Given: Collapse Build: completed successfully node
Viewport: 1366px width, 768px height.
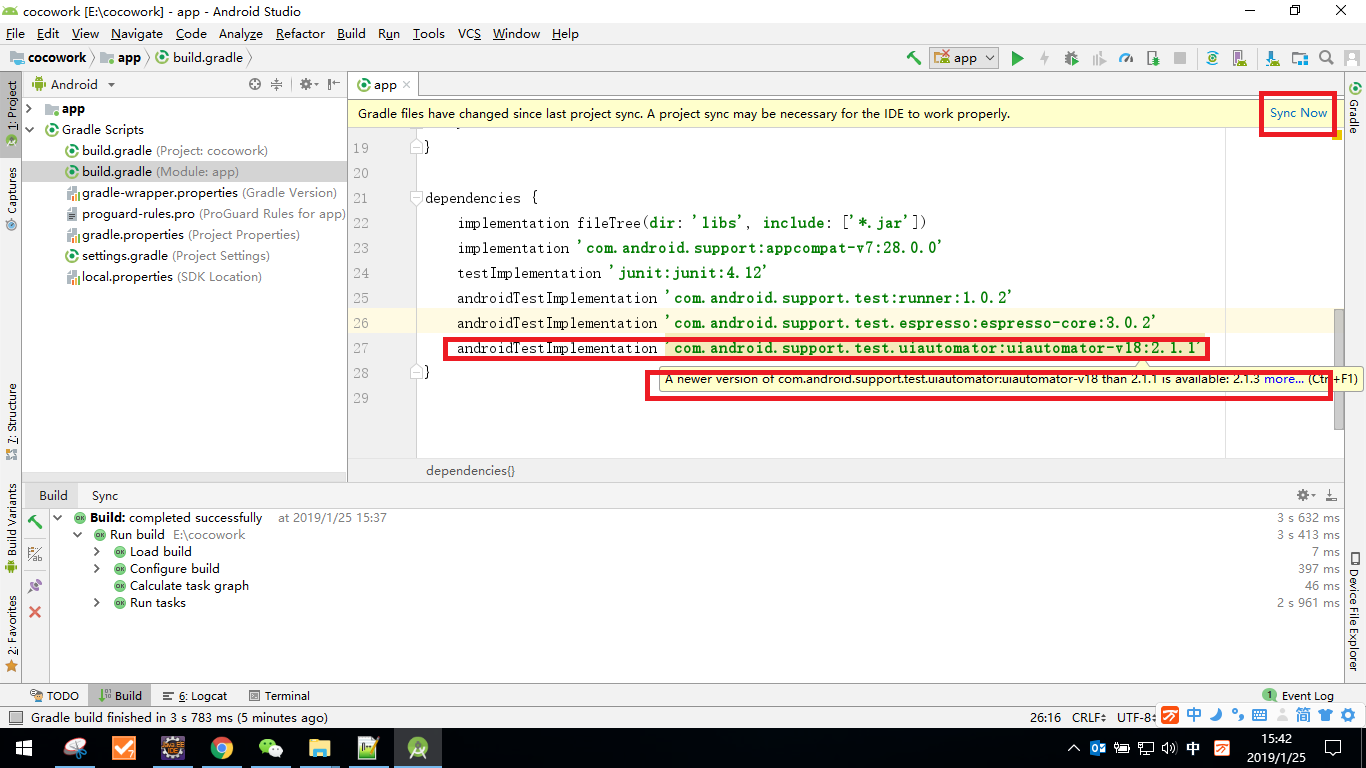Looking at the screenshot, I should pos(58,518).
